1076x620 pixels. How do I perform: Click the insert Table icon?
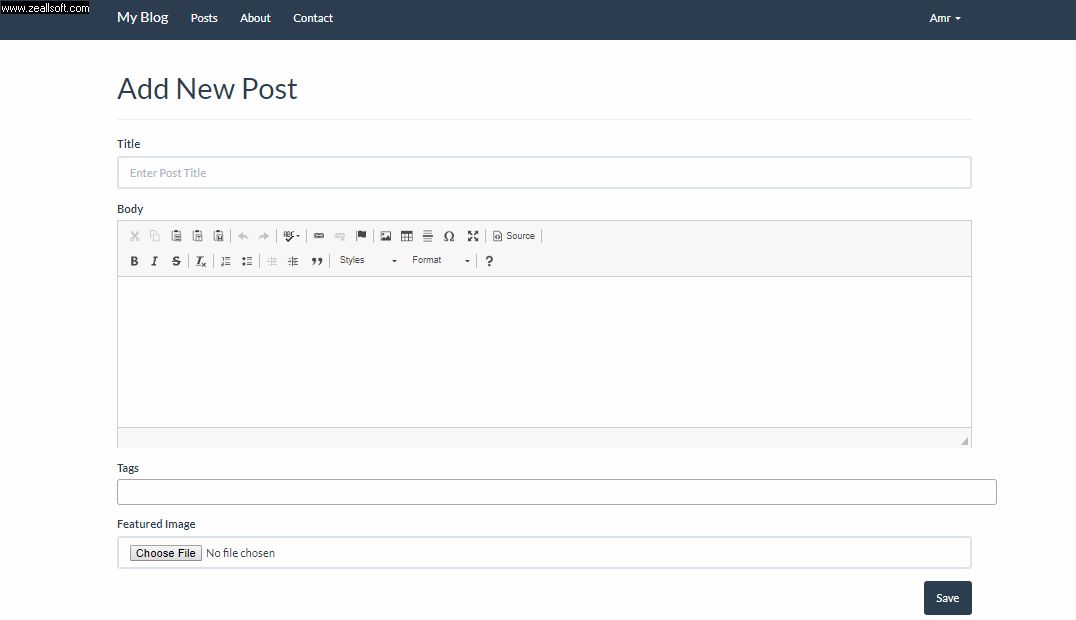click(x=407, y=236)
